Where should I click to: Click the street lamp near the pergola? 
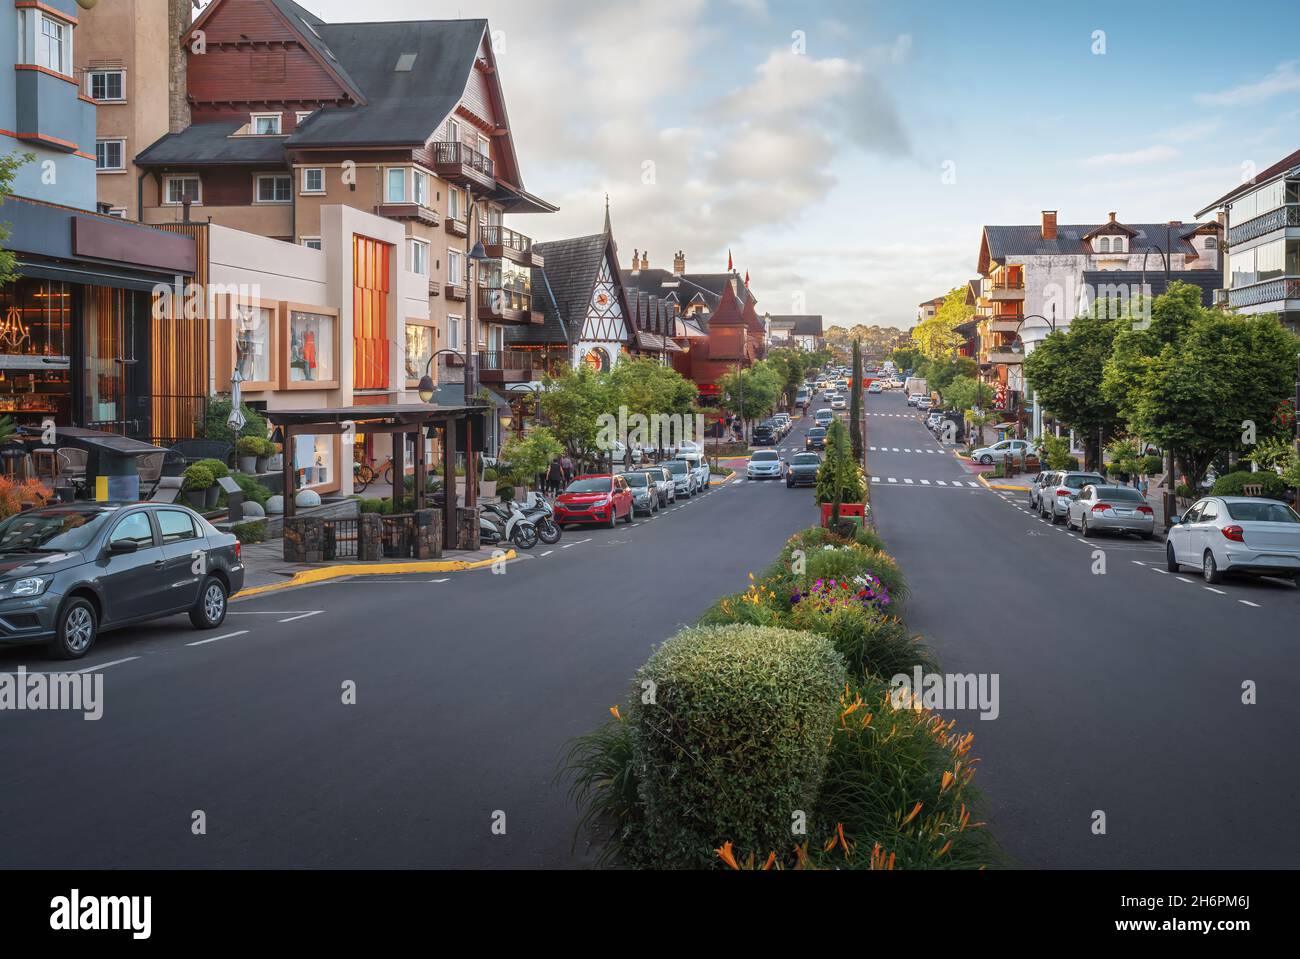[x=428, y=380]
